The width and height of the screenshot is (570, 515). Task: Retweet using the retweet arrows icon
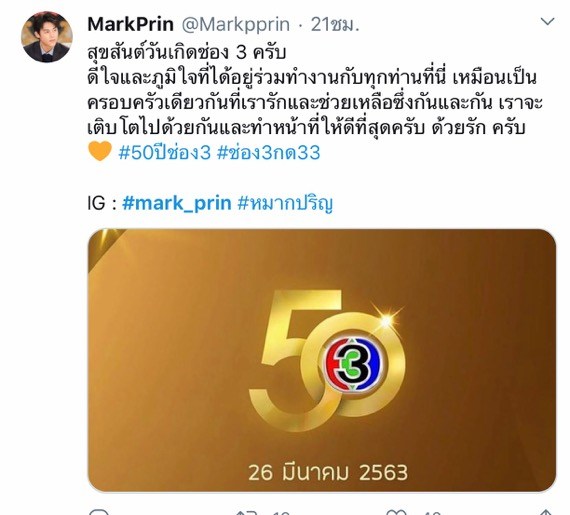[x=247, y=512]
